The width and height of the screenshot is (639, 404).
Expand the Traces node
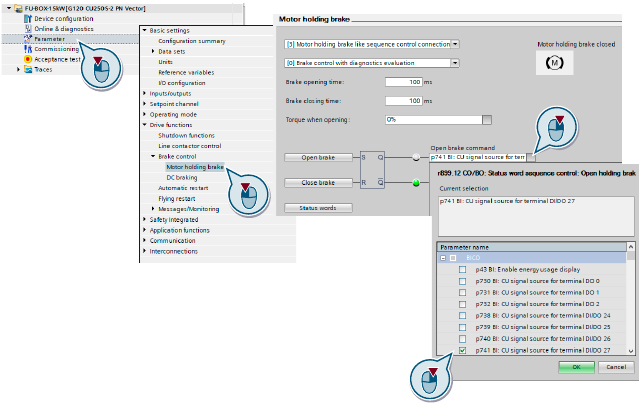[18, 70]
